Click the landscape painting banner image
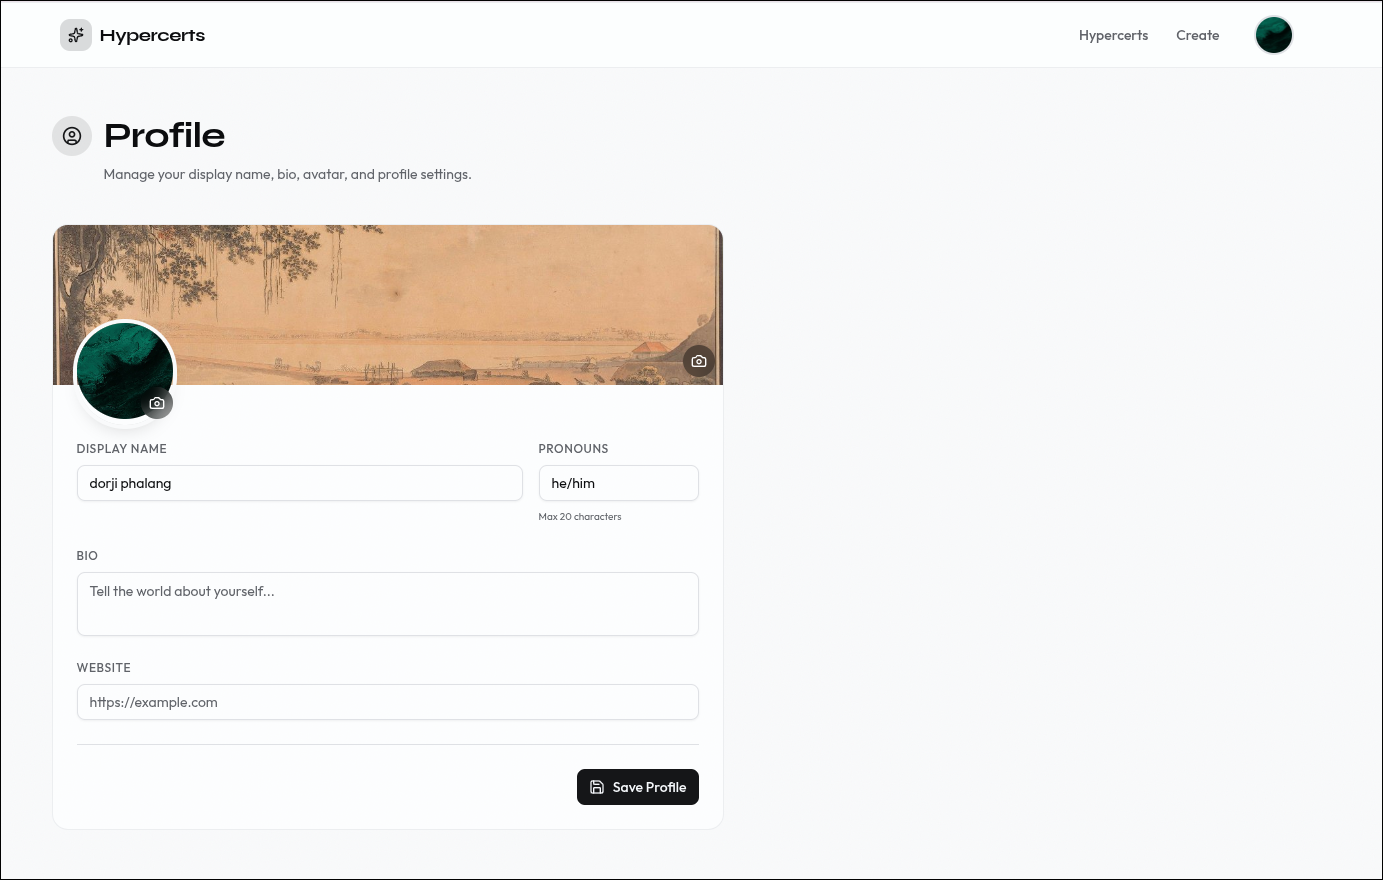The image size is (1383, 880). (420, 300)
